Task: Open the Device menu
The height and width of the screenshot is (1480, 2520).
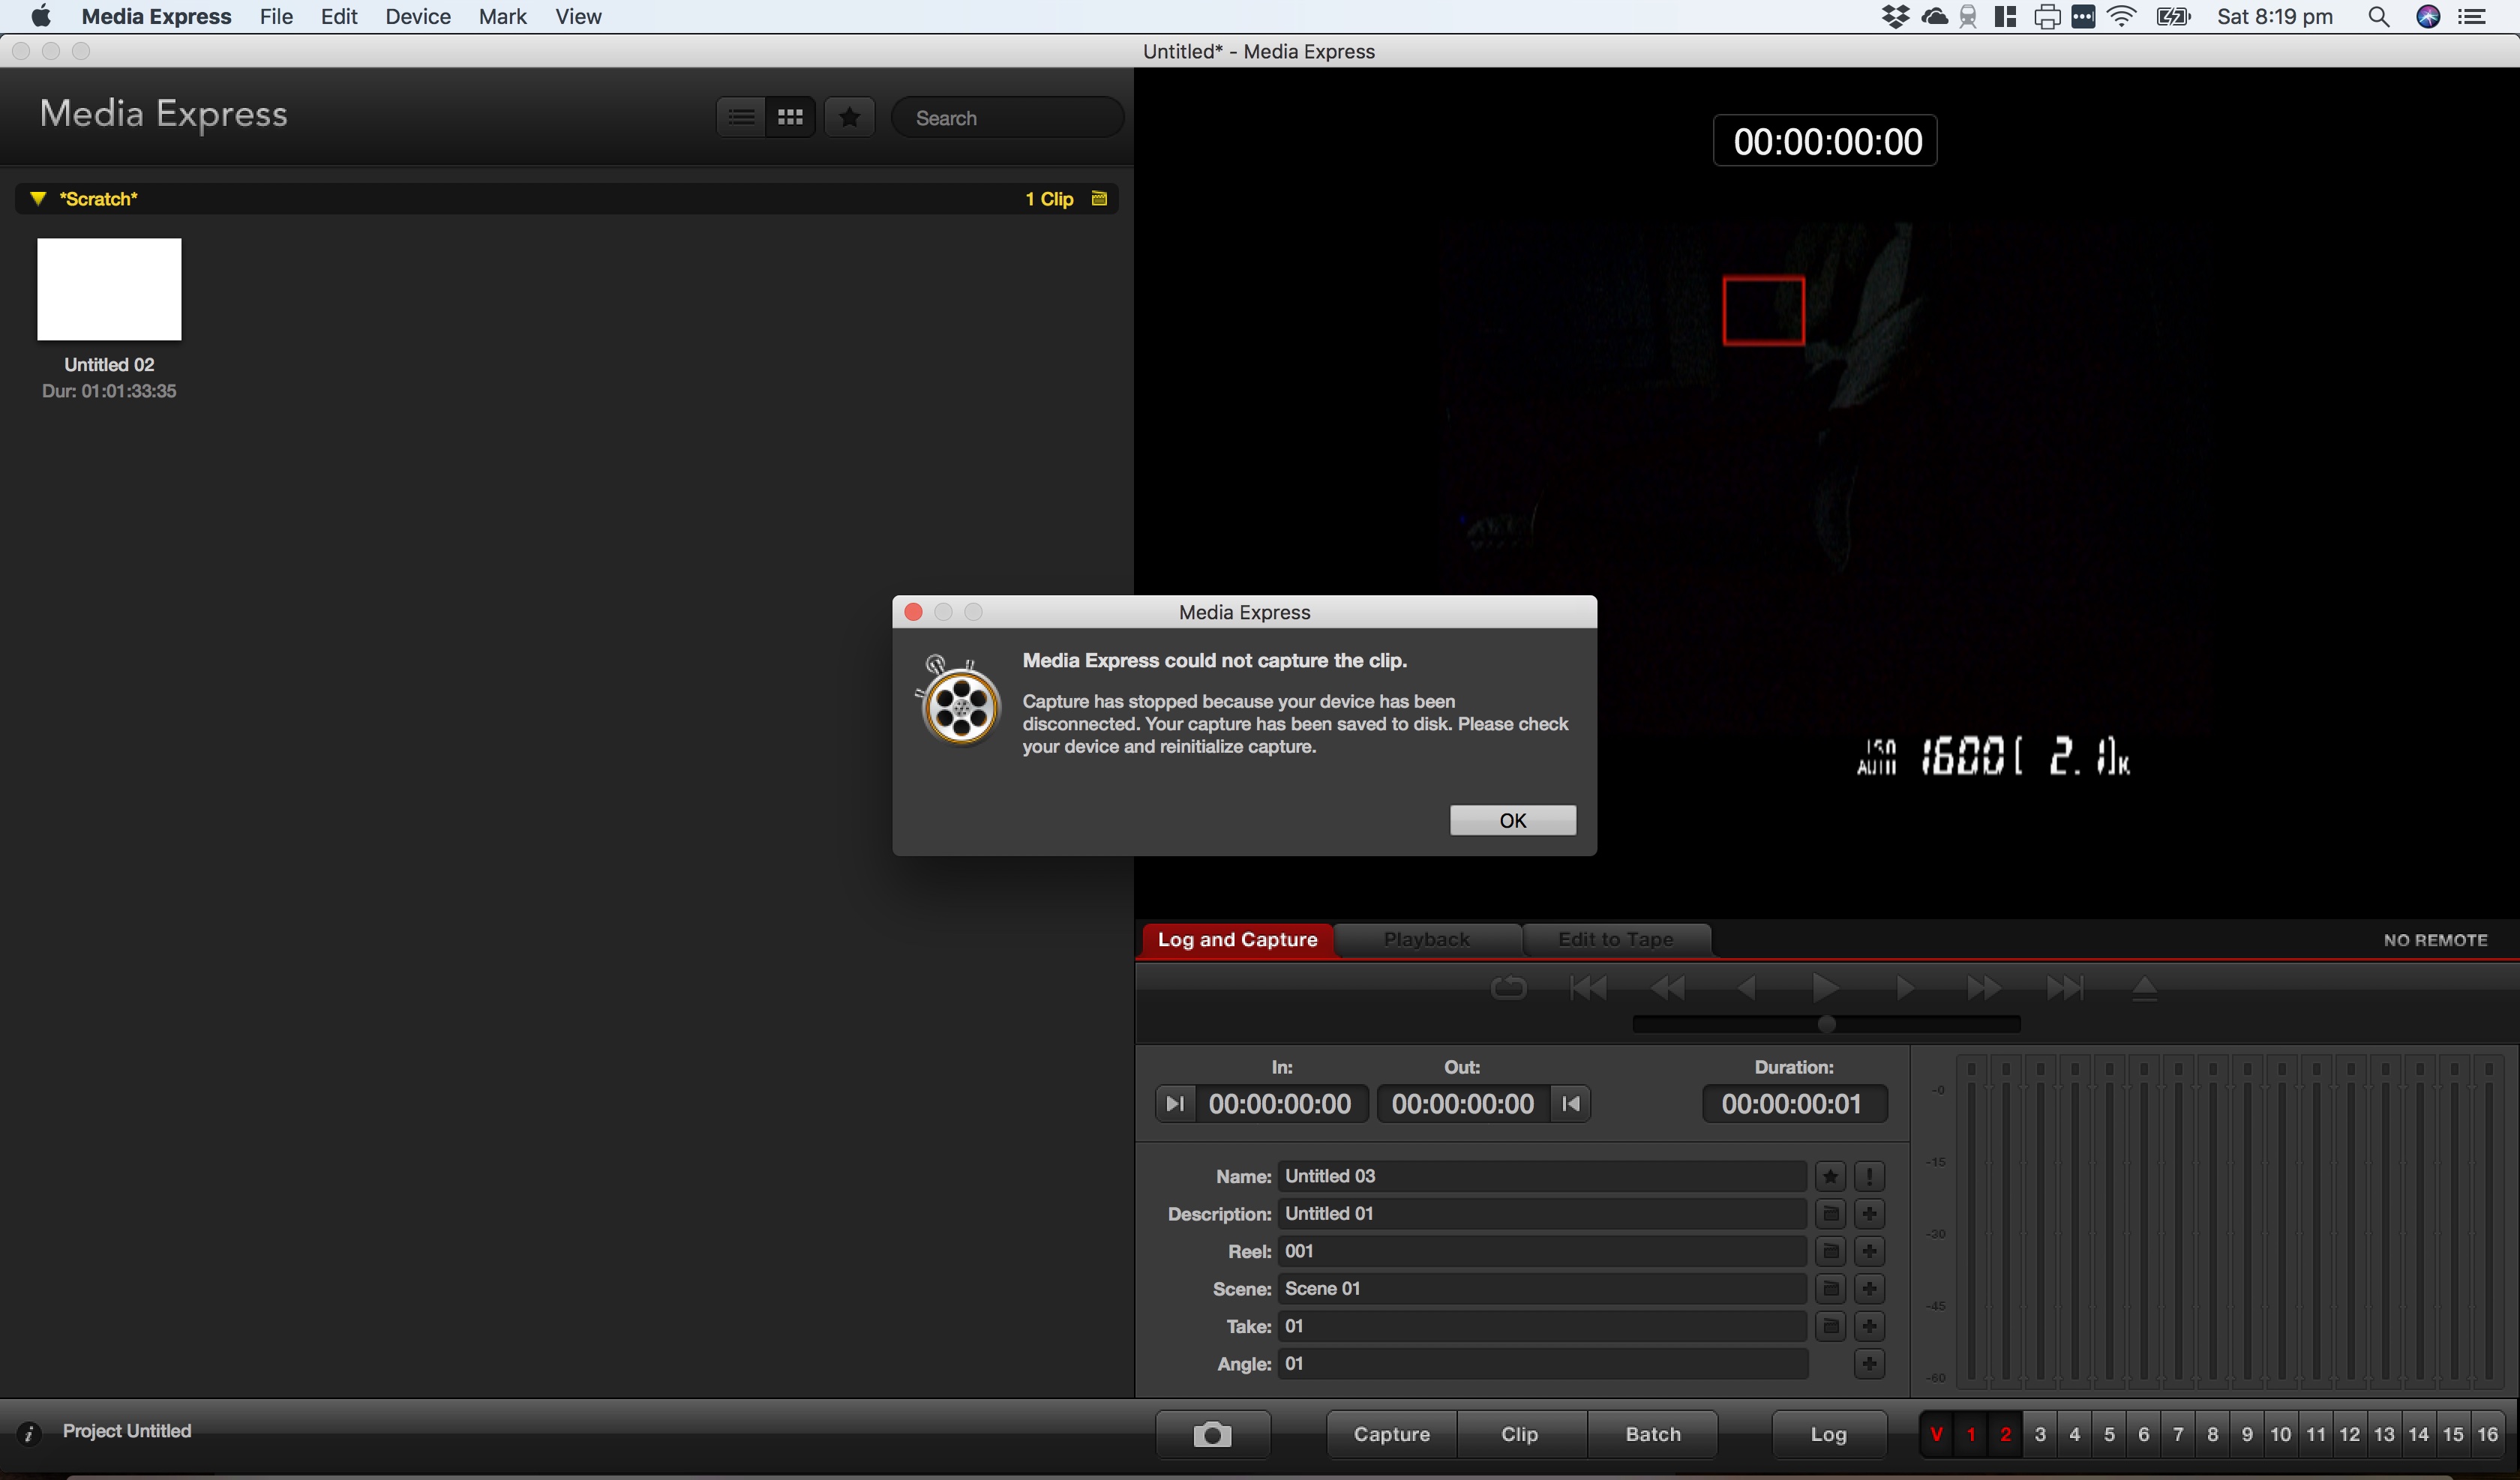Action: [418, 17]
